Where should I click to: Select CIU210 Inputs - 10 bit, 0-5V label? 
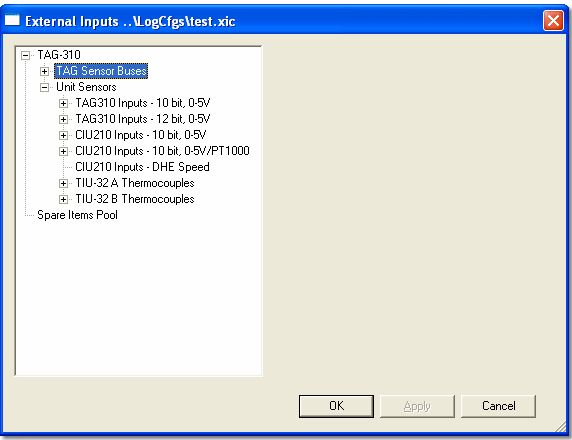[140, 135]
